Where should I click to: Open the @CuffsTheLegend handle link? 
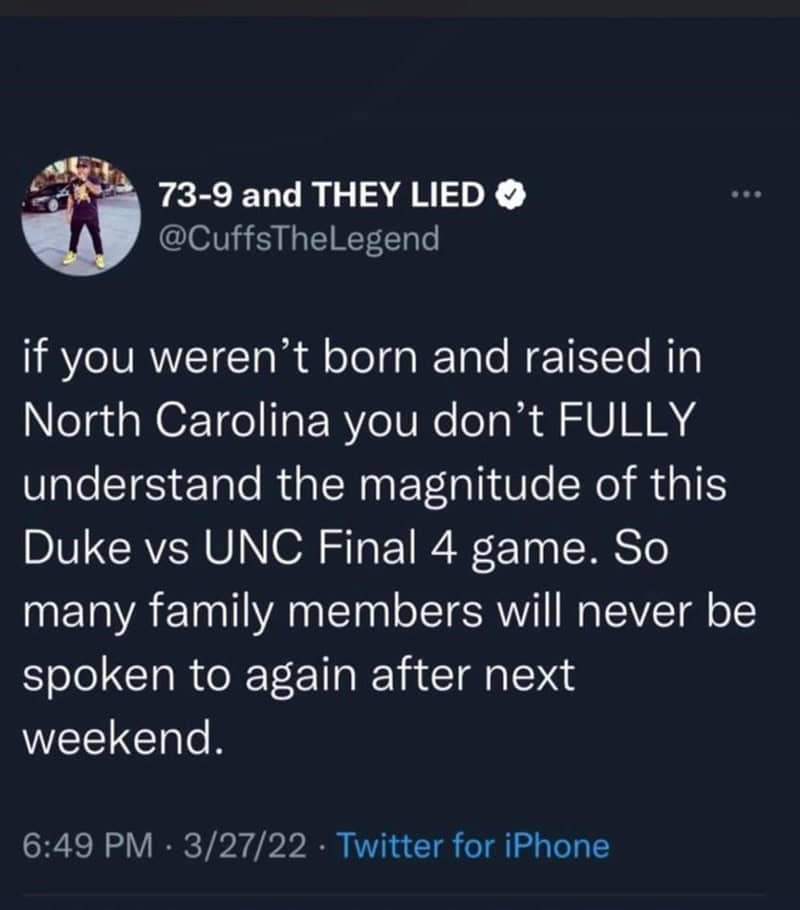point(299,240)
